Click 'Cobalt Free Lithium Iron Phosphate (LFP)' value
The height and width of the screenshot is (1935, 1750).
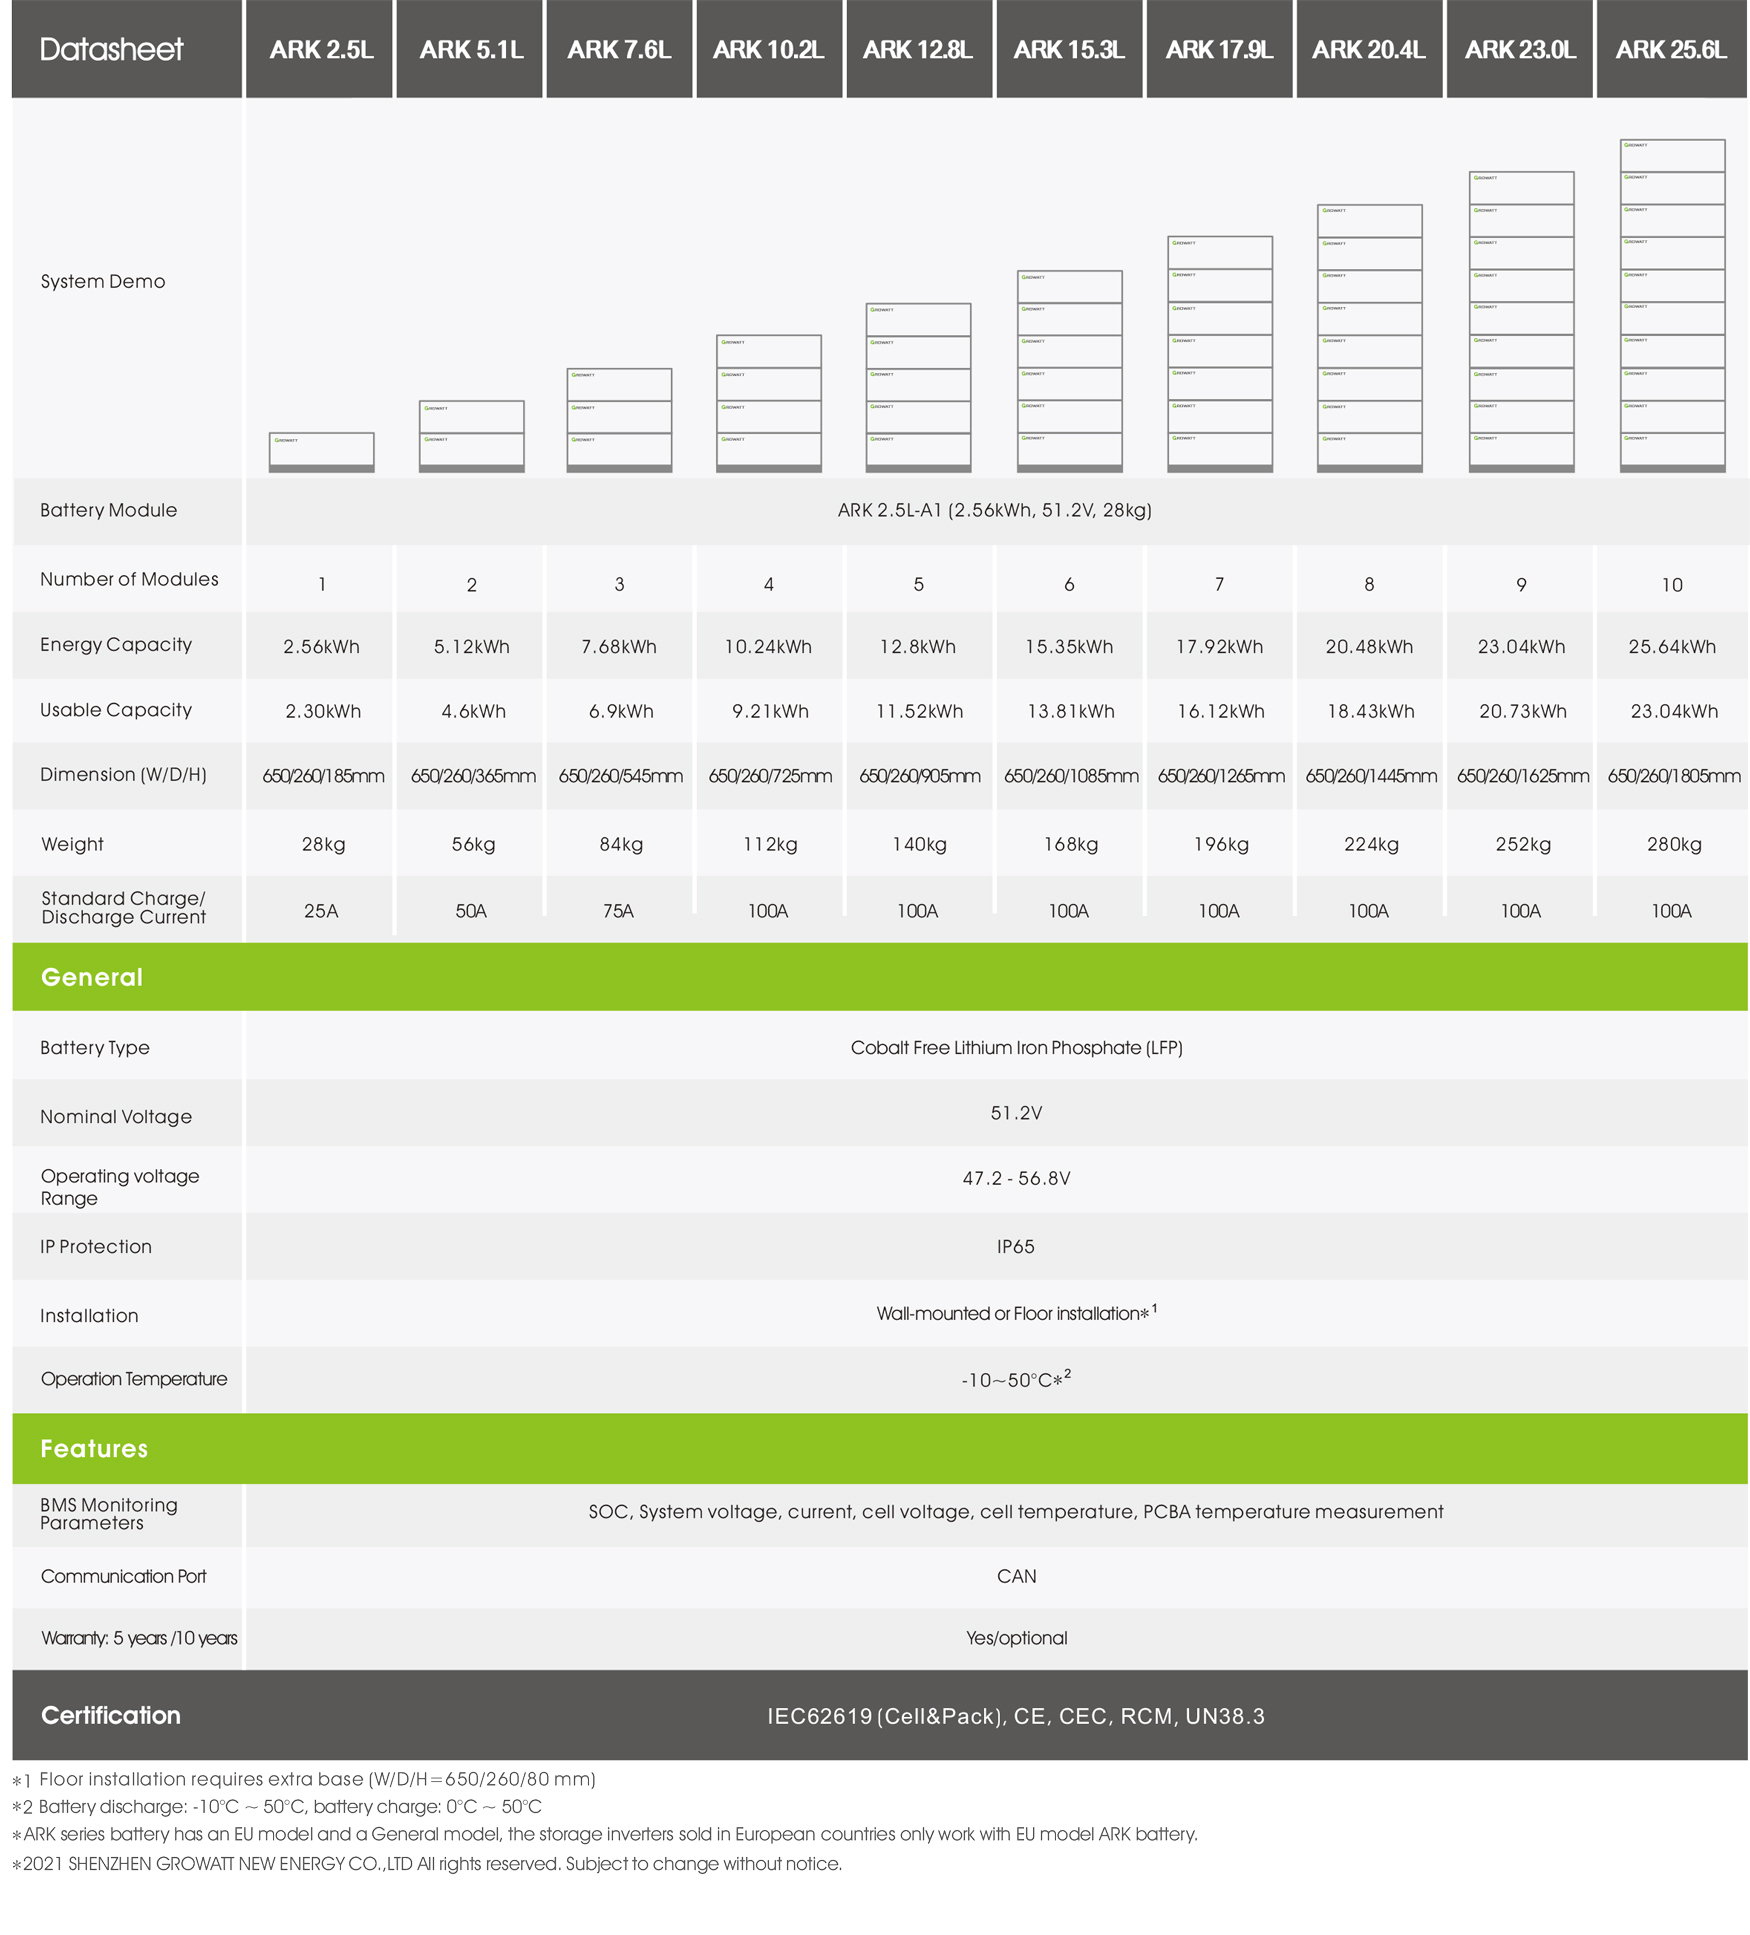pos(1016,1048)
